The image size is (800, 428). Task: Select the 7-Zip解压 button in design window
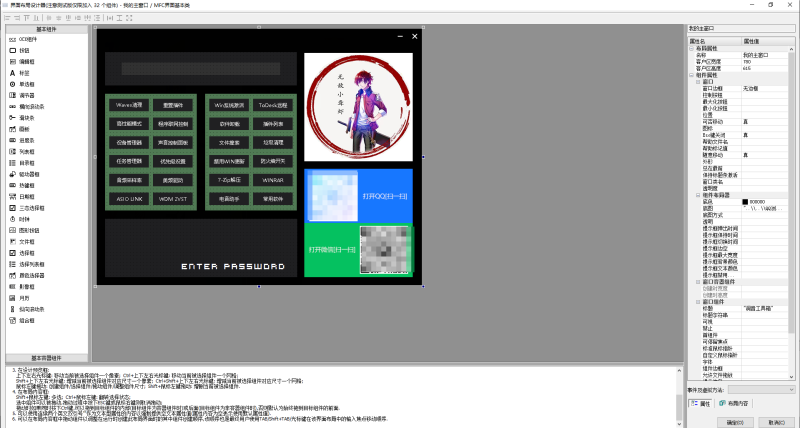coord(229,180)
